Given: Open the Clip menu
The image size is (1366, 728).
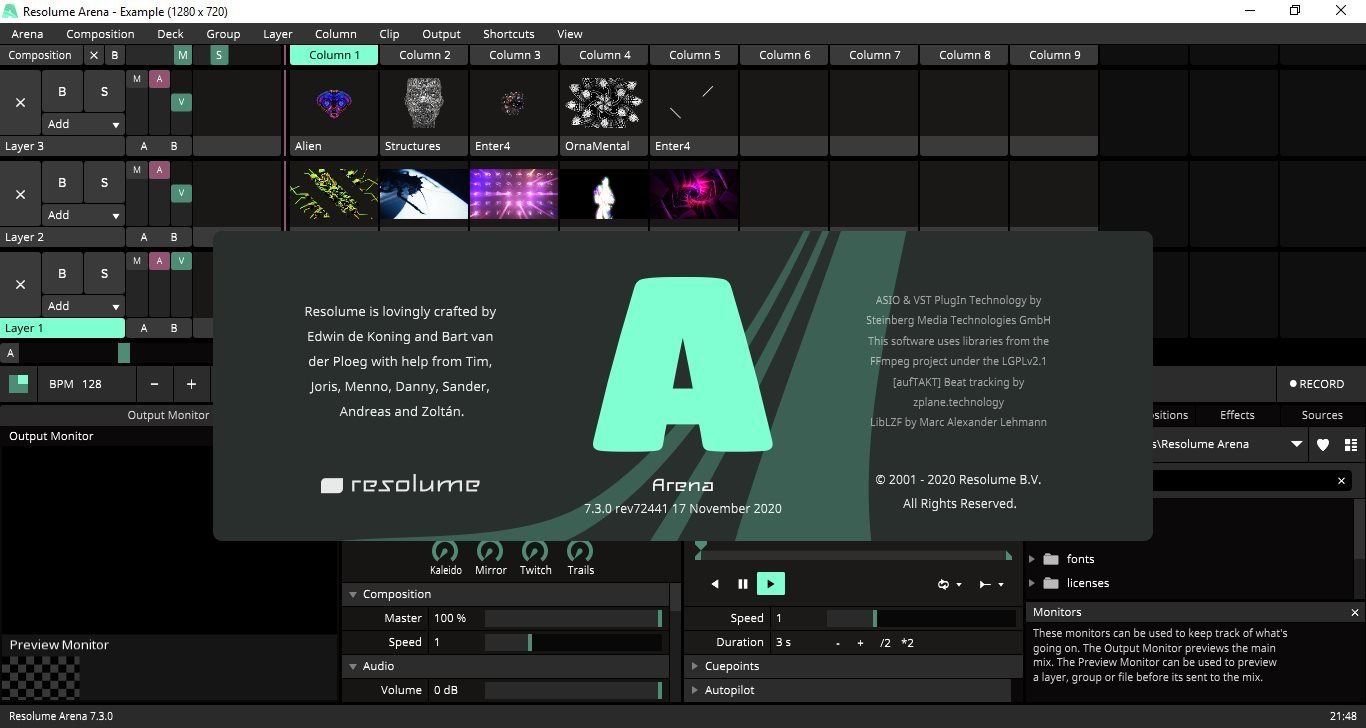Looking at the screenshot, I should point(389,34).
